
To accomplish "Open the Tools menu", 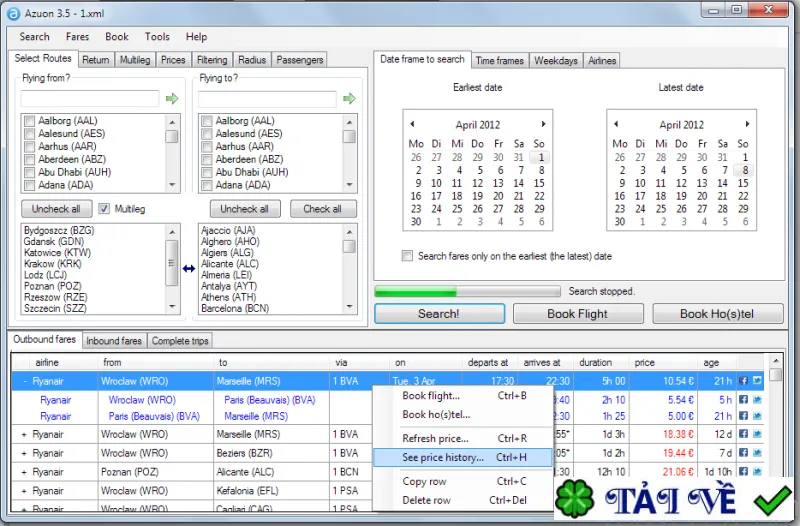I will [157, 37].
